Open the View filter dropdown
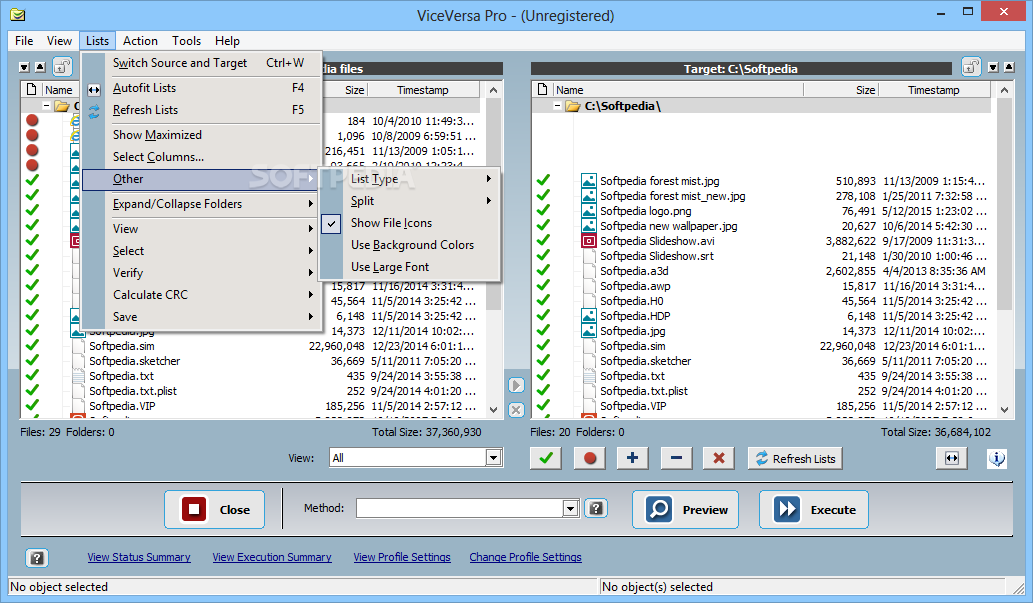Image resolution: width=1033 pixels, height=603 pixels. 493,457
